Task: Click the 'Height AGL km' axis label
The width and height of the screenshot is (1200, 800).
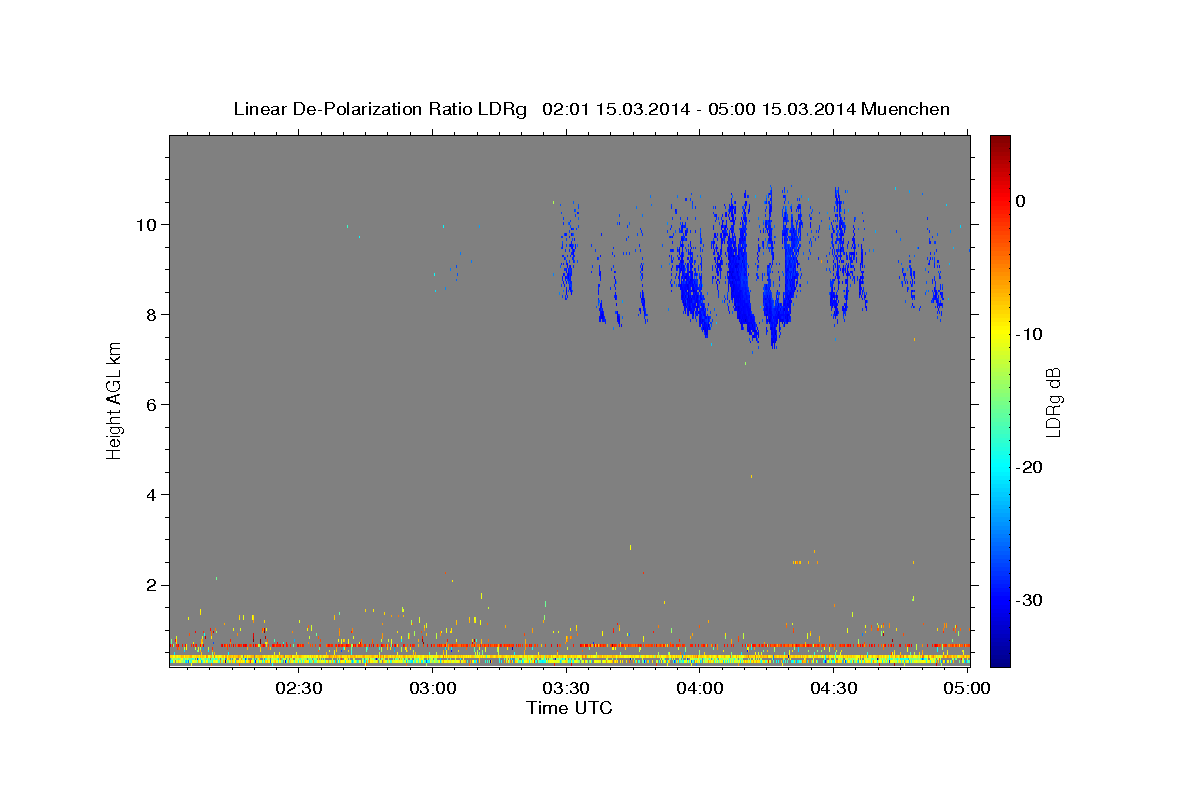Action: [x=115, y=400]
